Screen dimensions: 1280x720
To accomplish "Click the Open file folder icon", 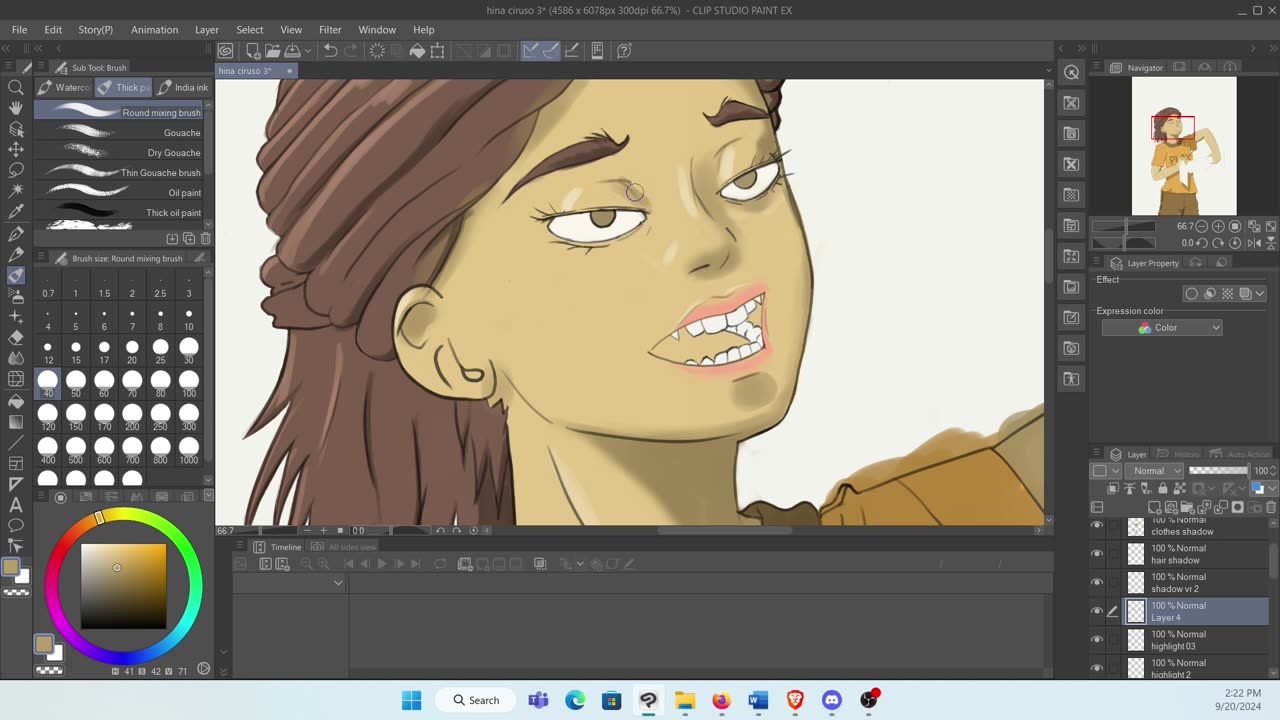I will (x=272, y=50).
